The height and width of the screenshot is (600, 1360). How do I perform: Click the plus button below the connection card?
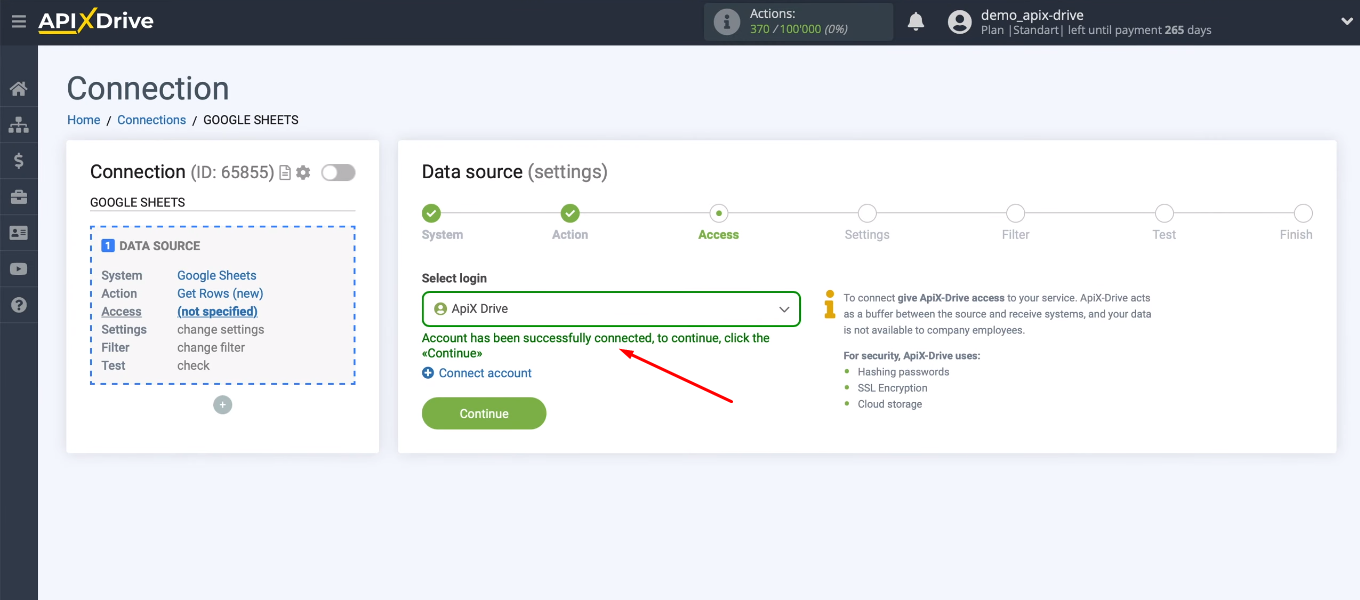point(222,404)
